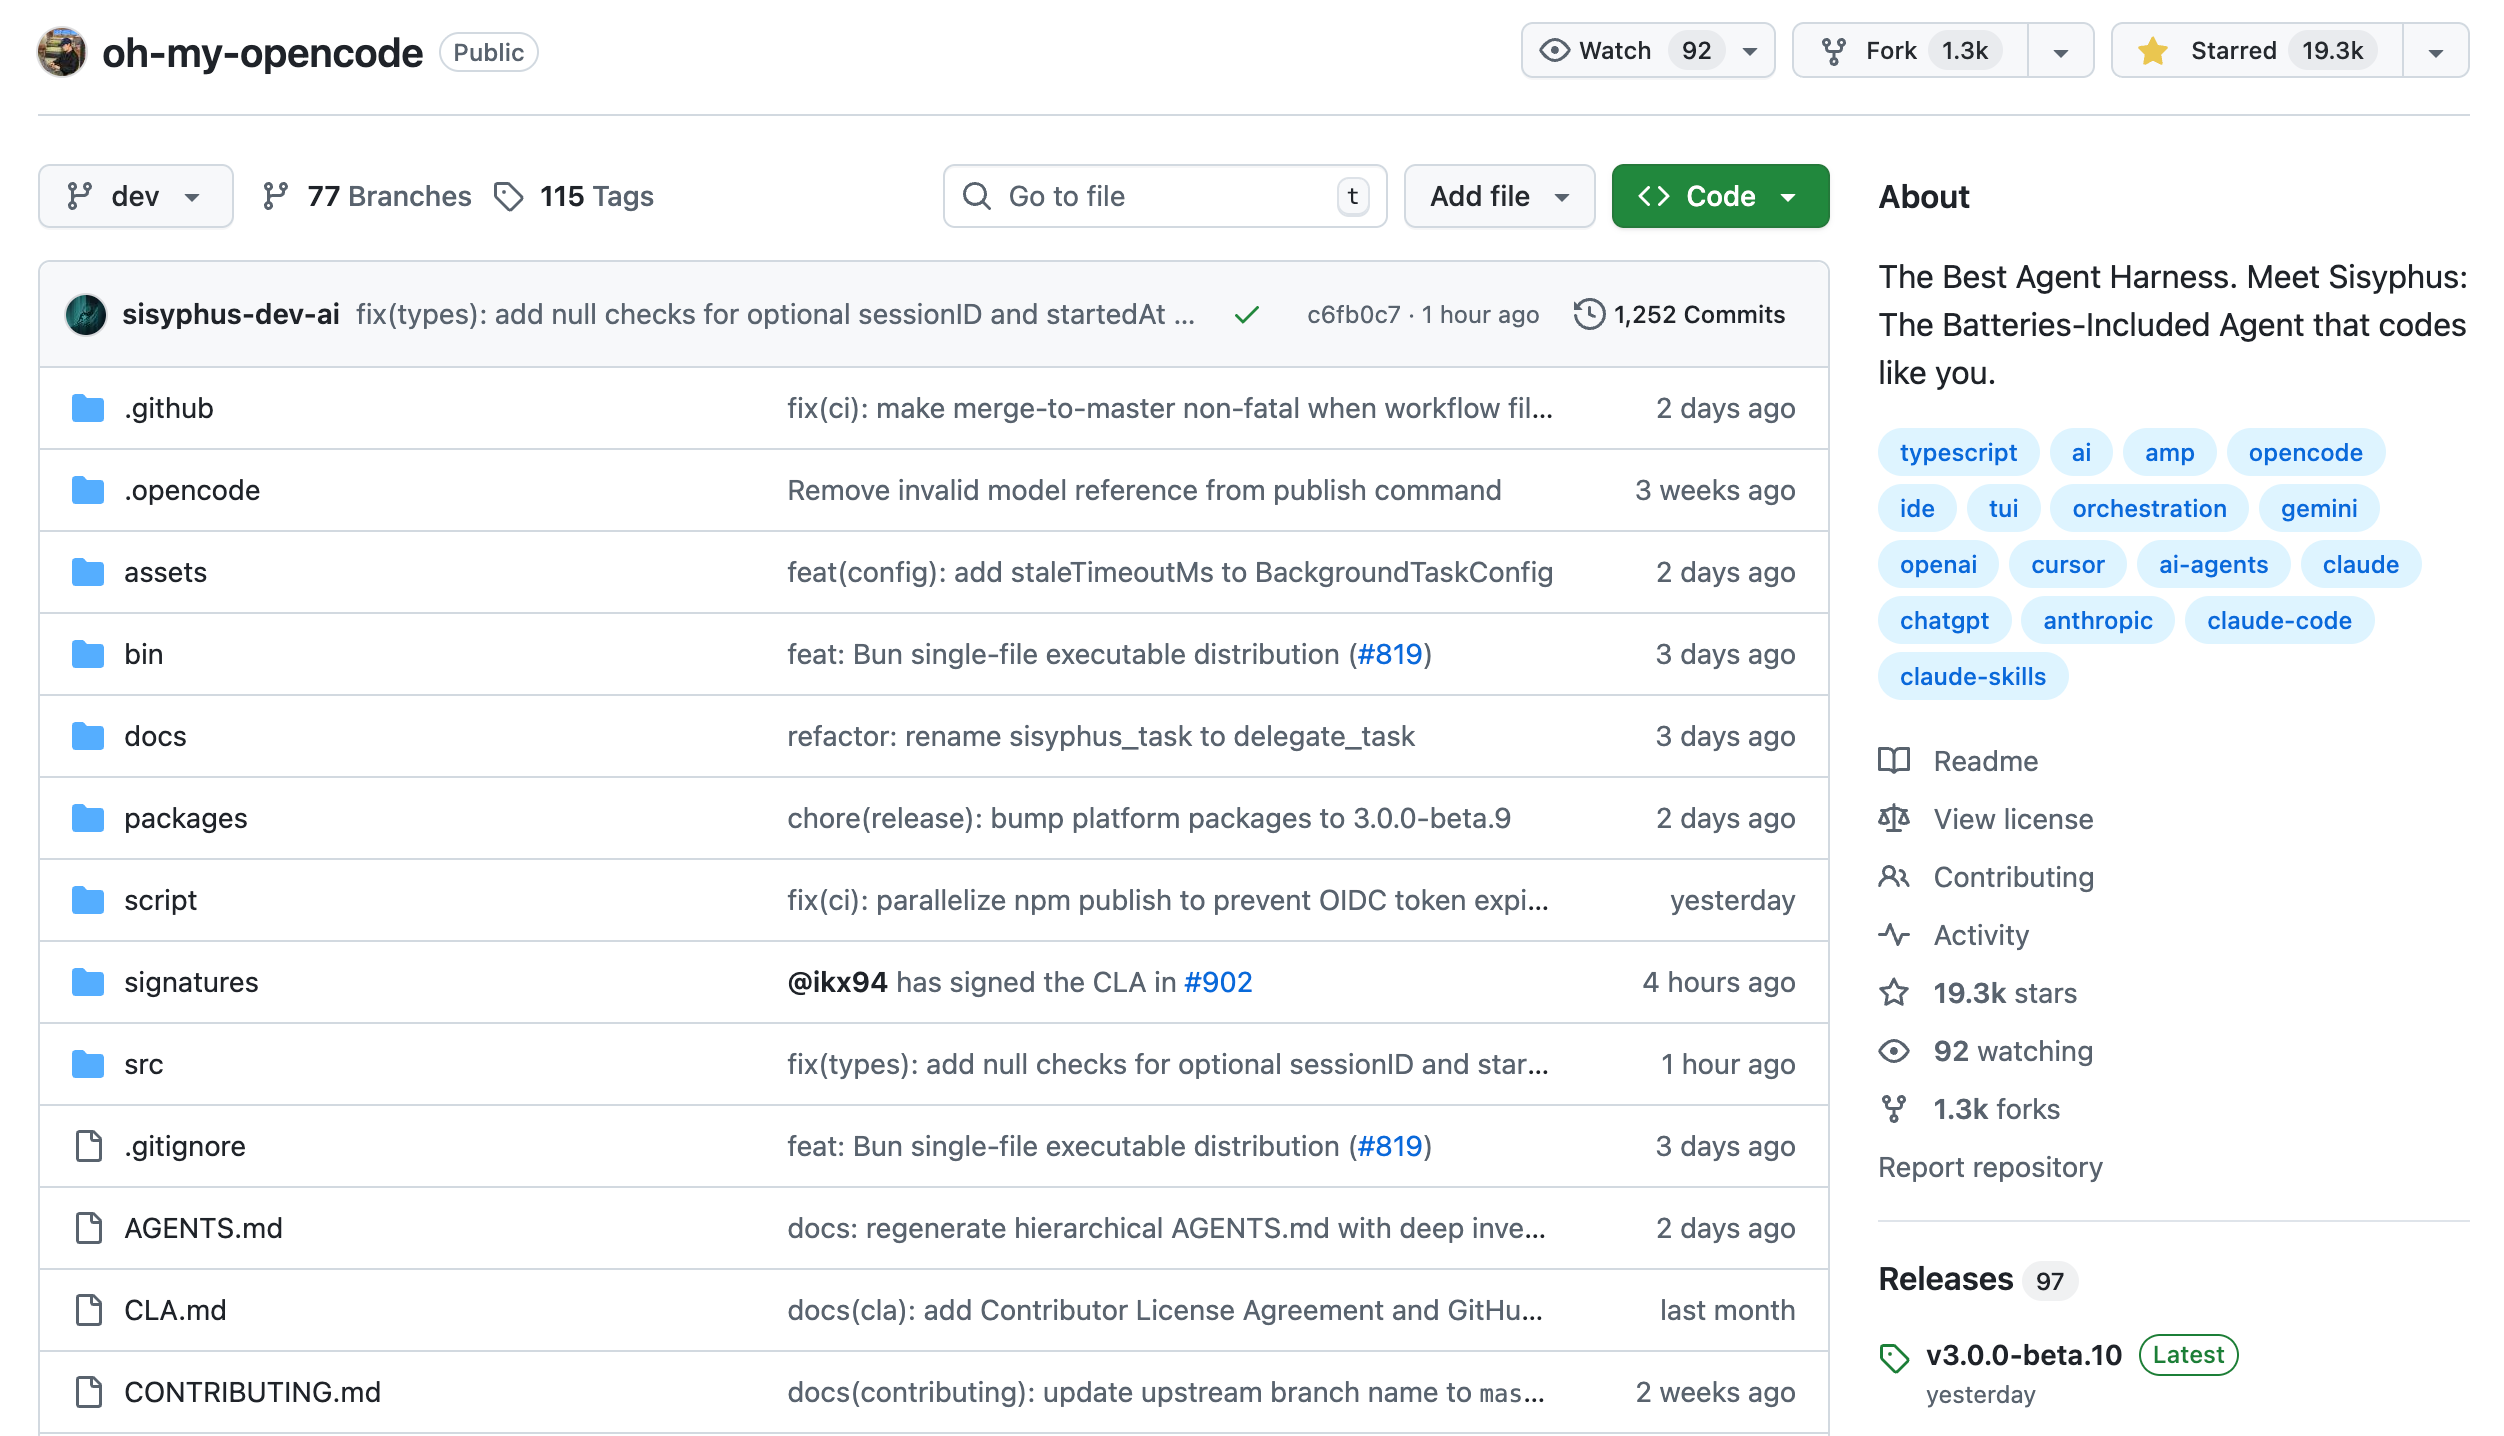Click the green CI checkmark status
Image resolution: width=2504 pixels, height=1436 pixels.
click(1246, 315)
